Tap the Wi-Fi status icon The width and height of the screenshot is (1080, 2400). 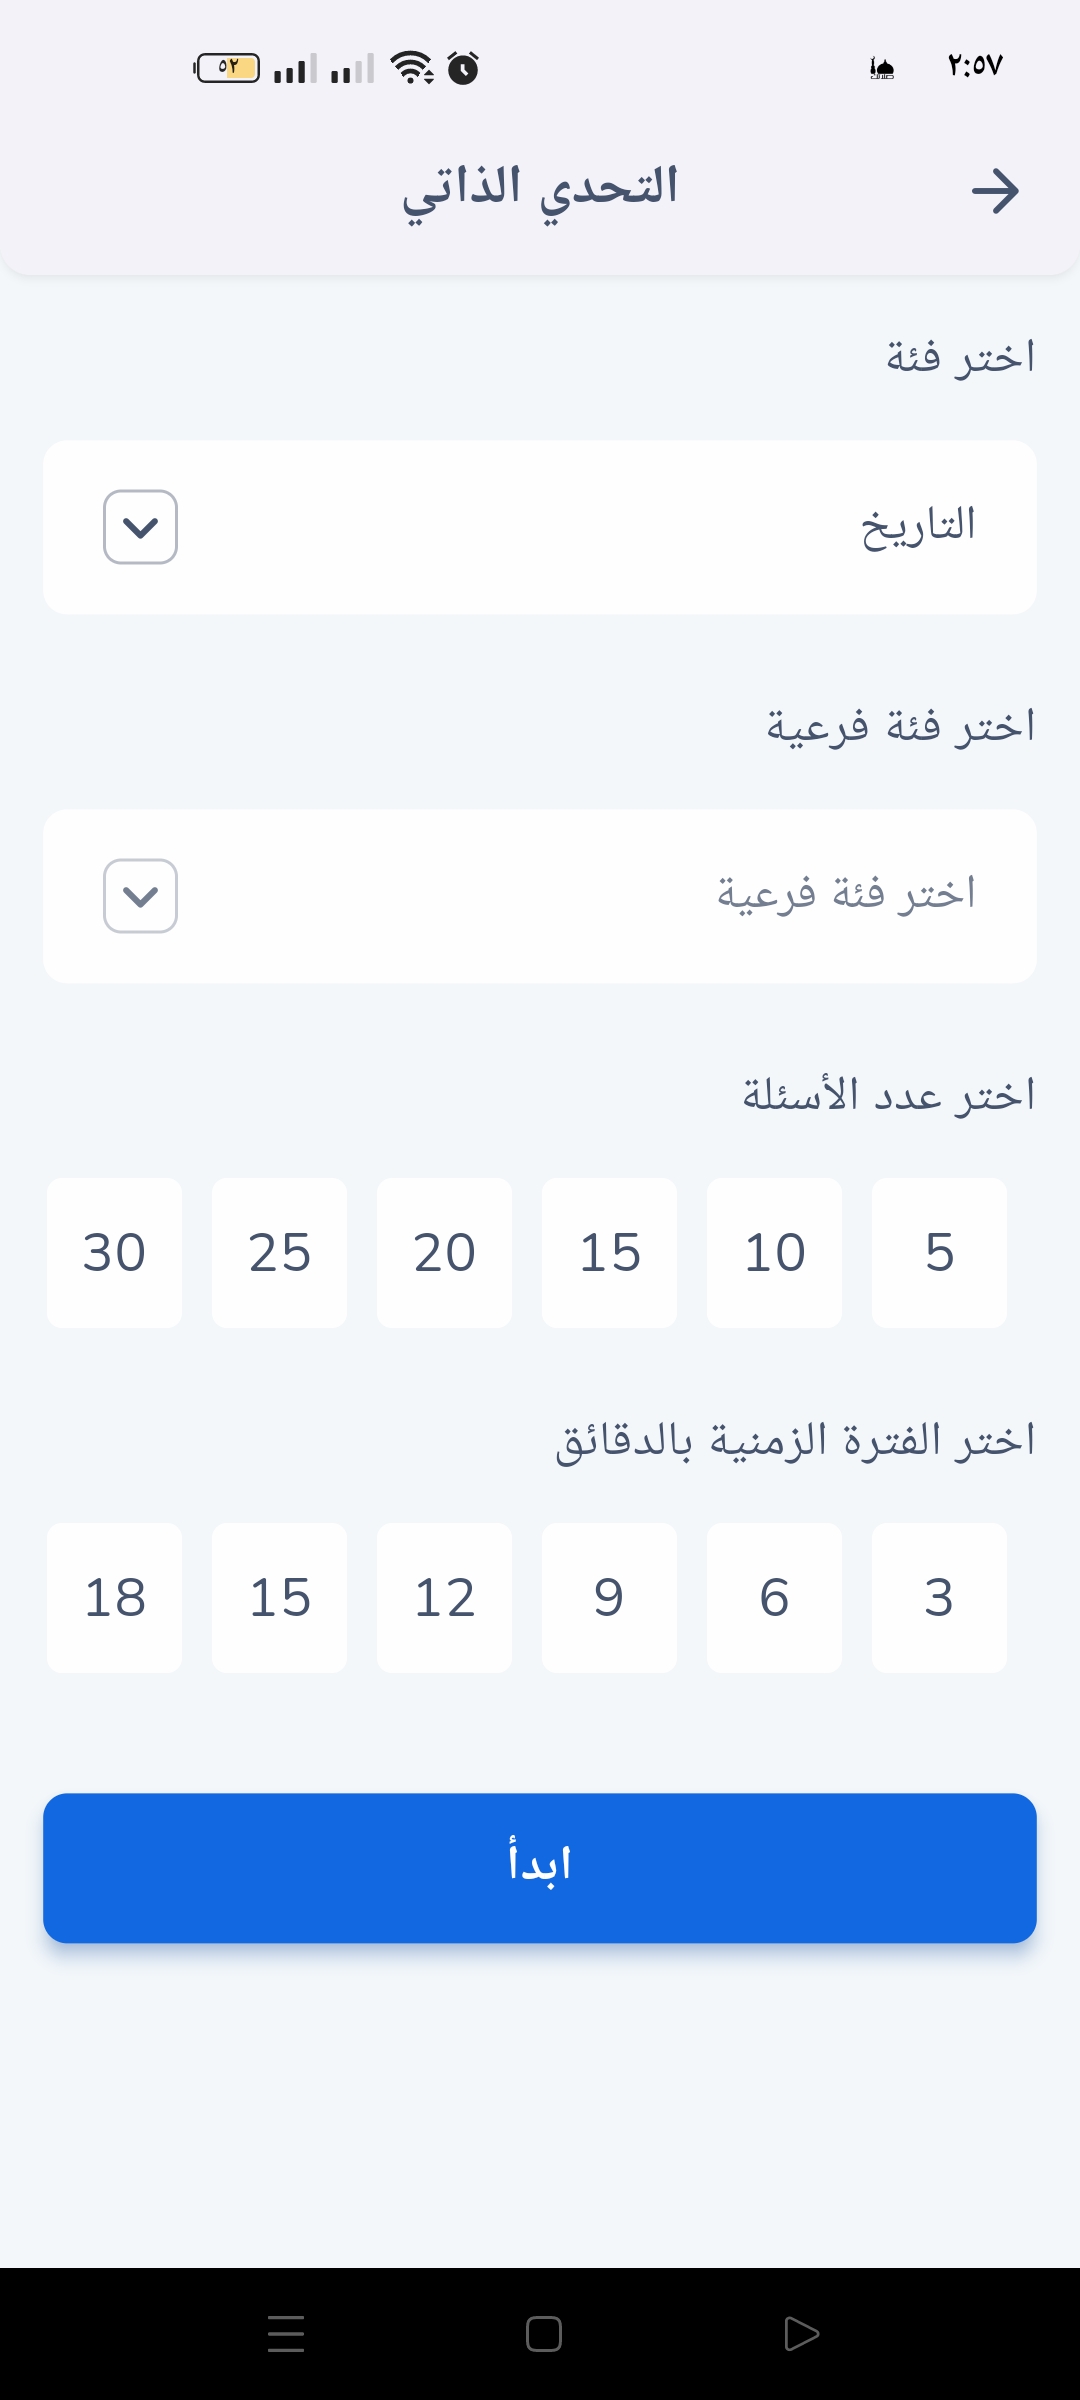(411, 68)
